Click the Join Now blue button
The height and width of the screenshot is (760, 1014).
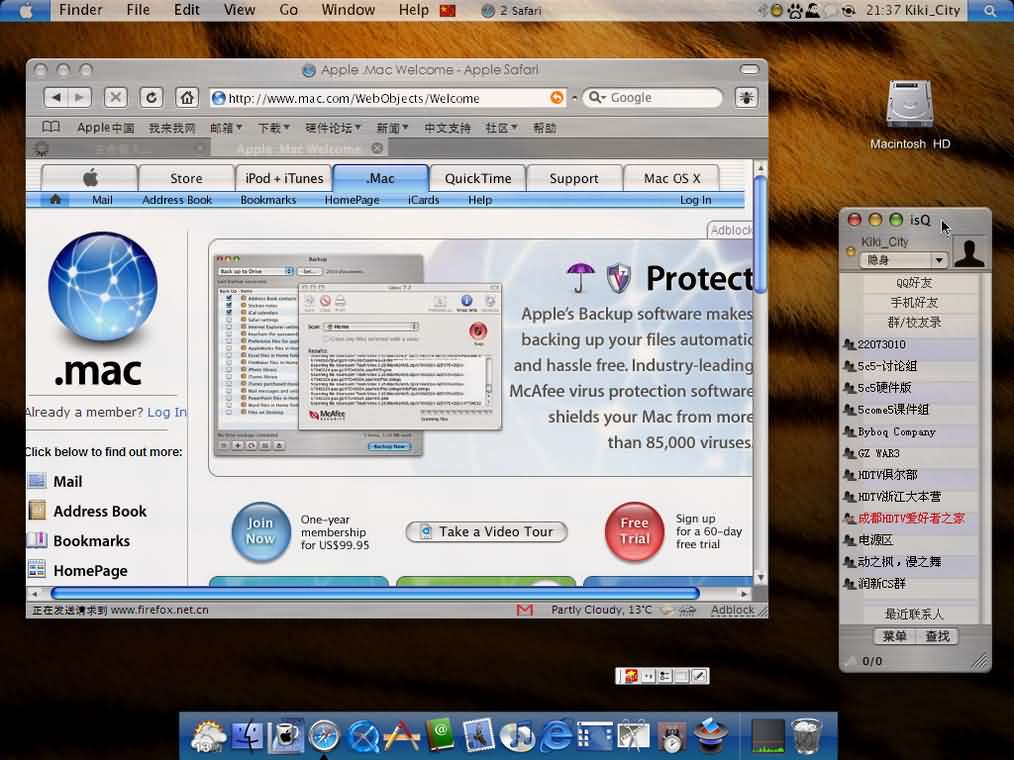pyautogui.click(x=261, y=531)
